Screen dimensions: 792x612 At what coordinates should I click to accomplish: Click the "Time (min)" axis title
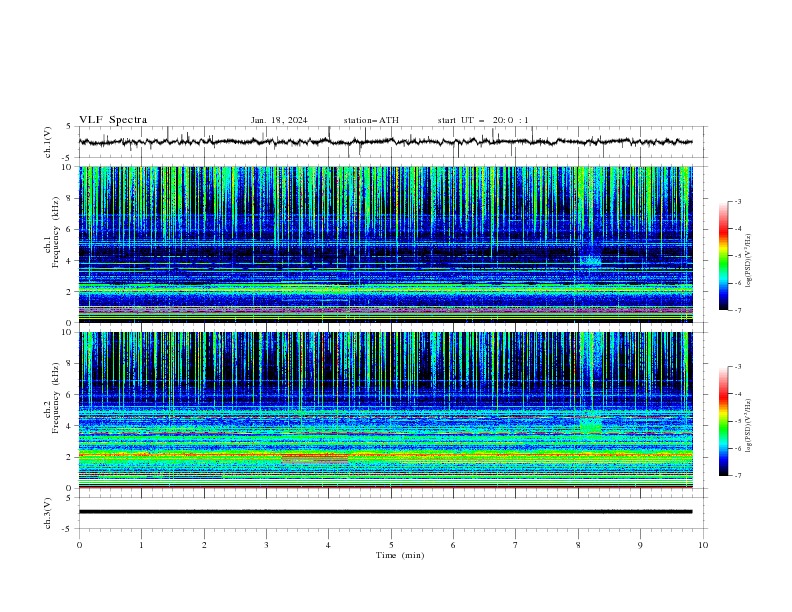point(400,555)
